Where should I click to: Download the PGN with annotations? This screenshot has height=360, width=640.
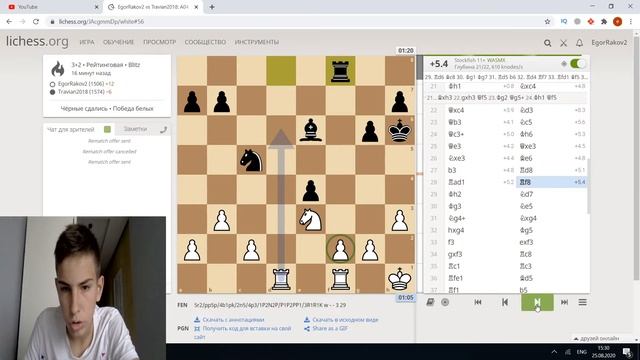pyautogui.click(x=229, y=320)
